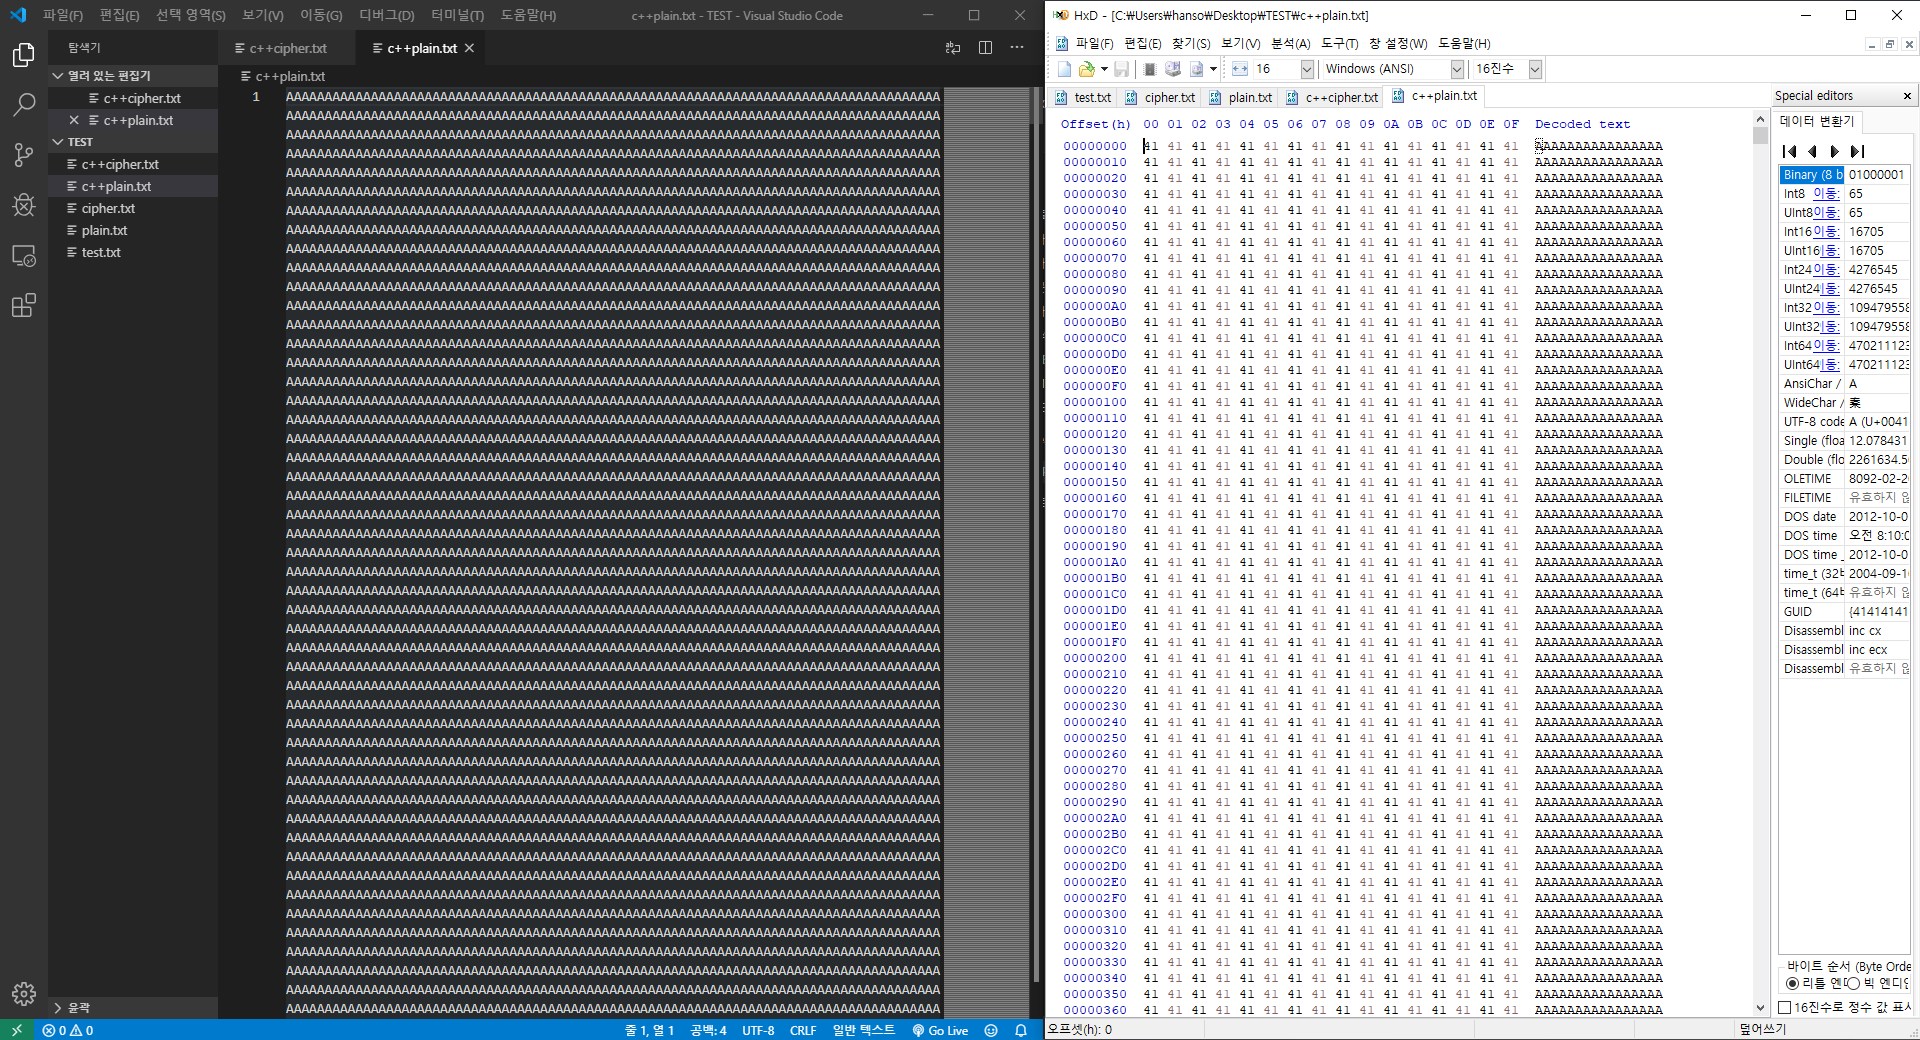This screenshot has height=1040, width=1920.
Task: Close the c++plain.txt tab in VS Code
Action: [469, 48]
